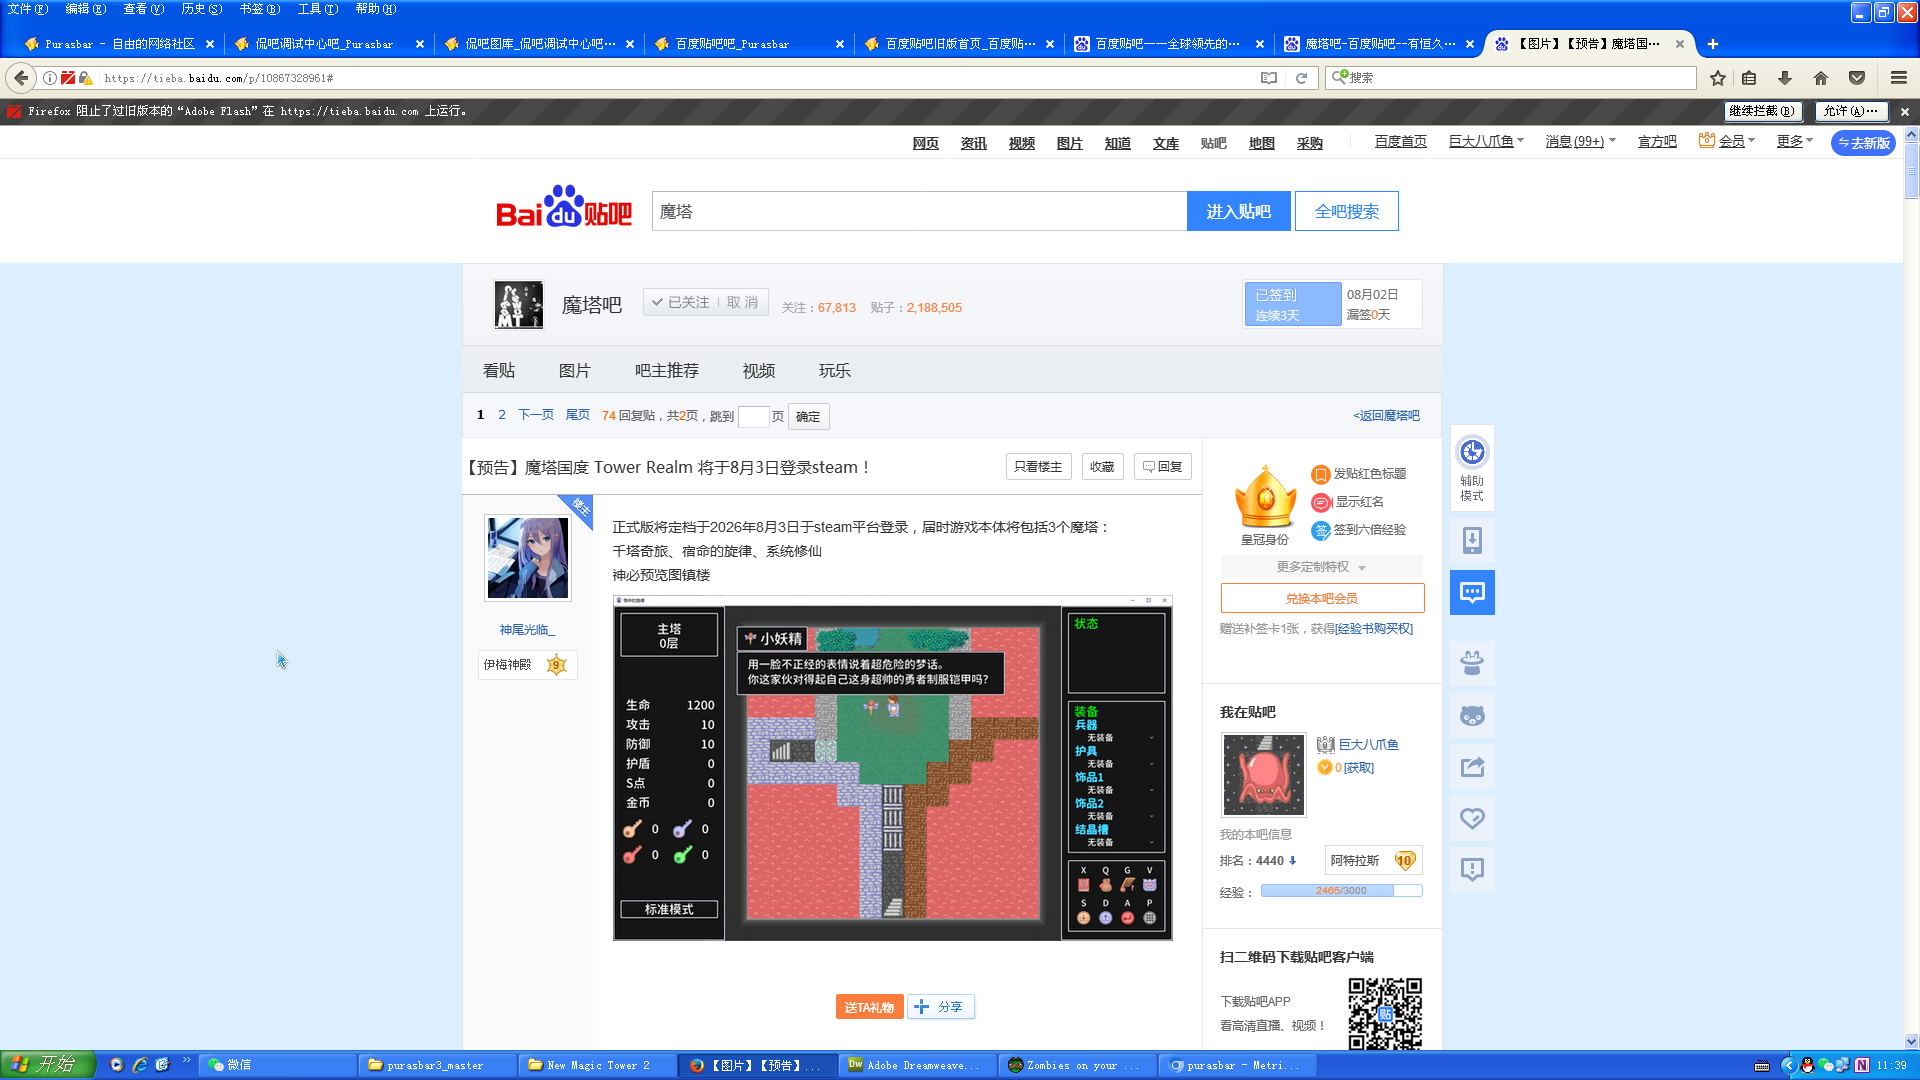Open the downloads arrow icon
The height and width of the screenshot is (1080, 1920).
pyautogui.click(x=1785, y=78)
